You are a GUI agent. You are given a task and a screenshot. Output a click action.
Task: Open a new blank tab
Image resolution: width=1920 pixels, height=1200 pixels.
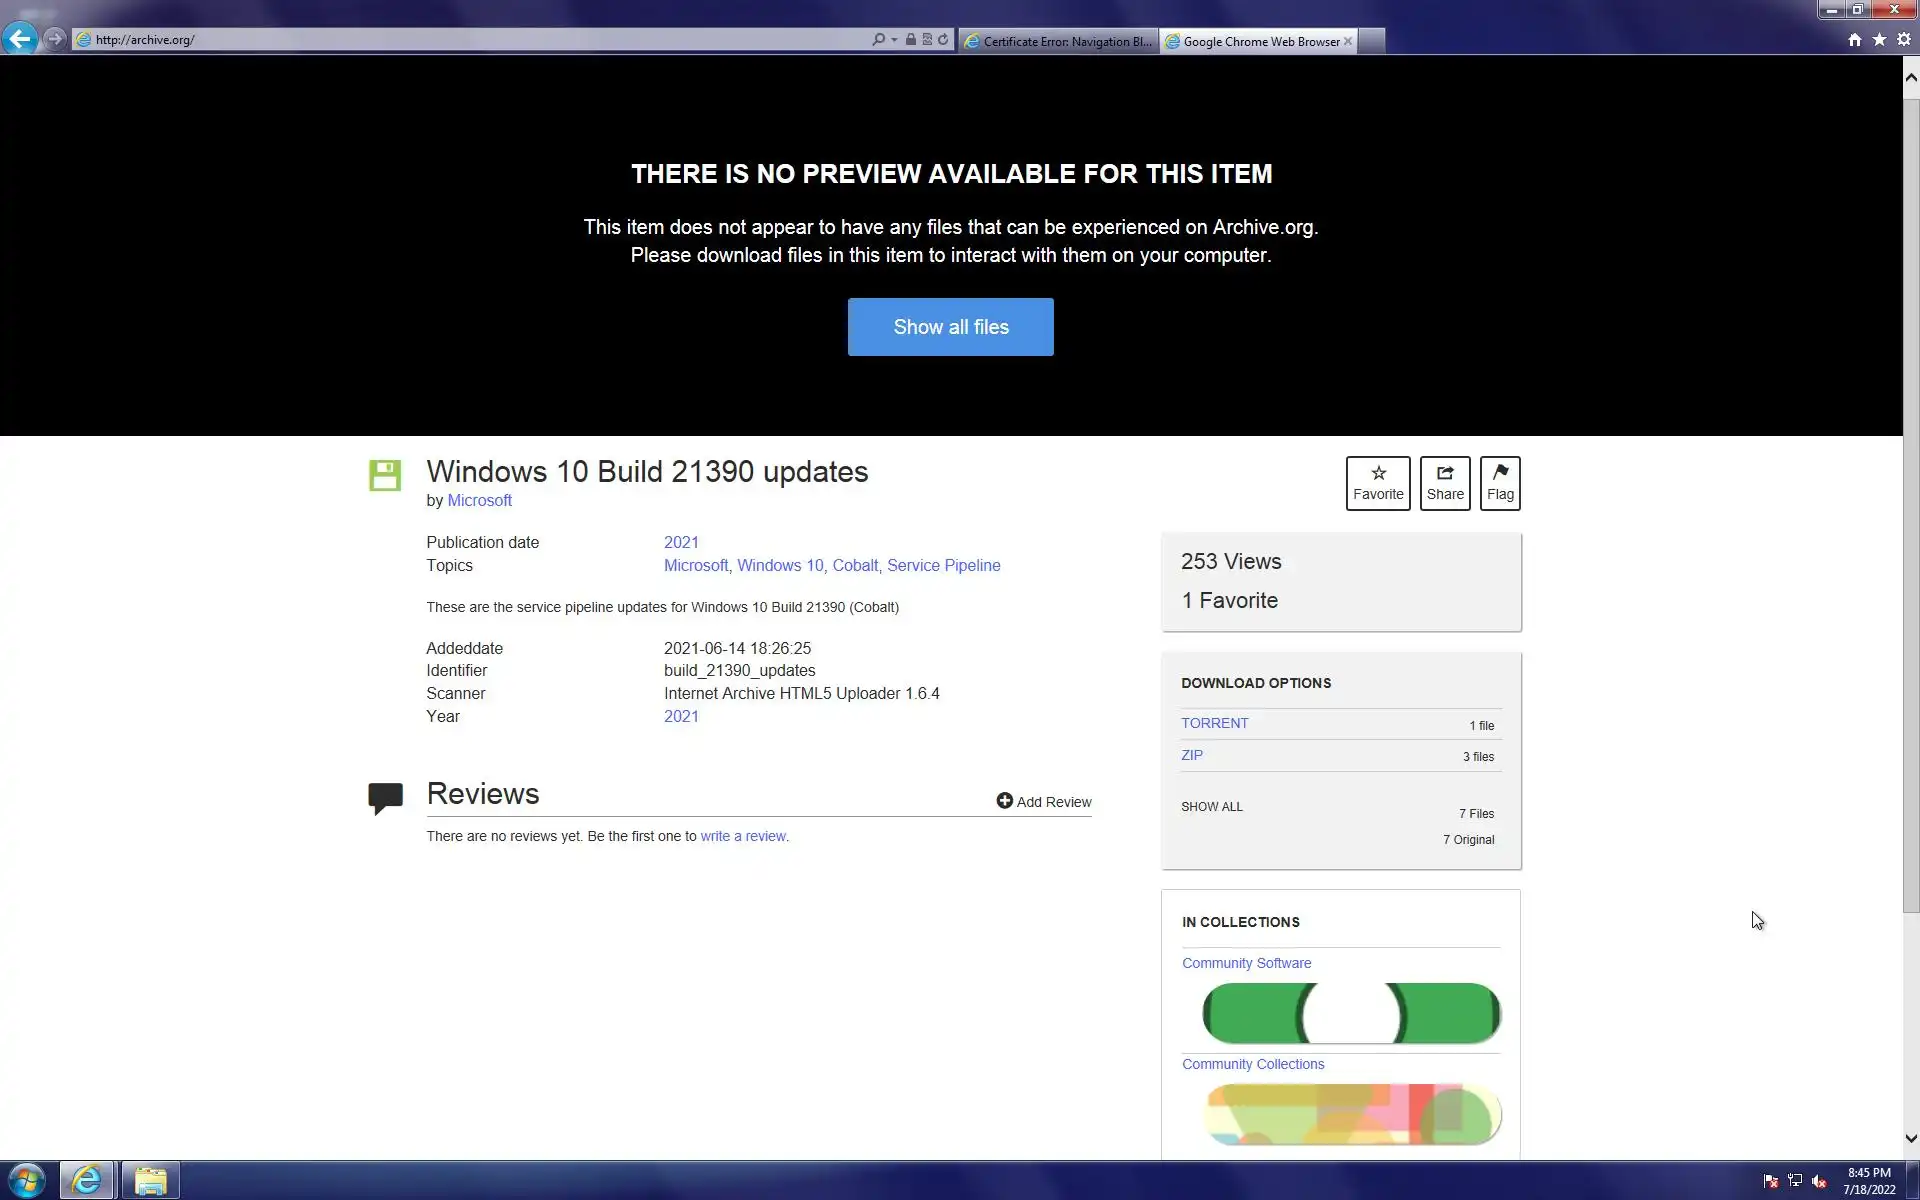tap(1372, 41)
